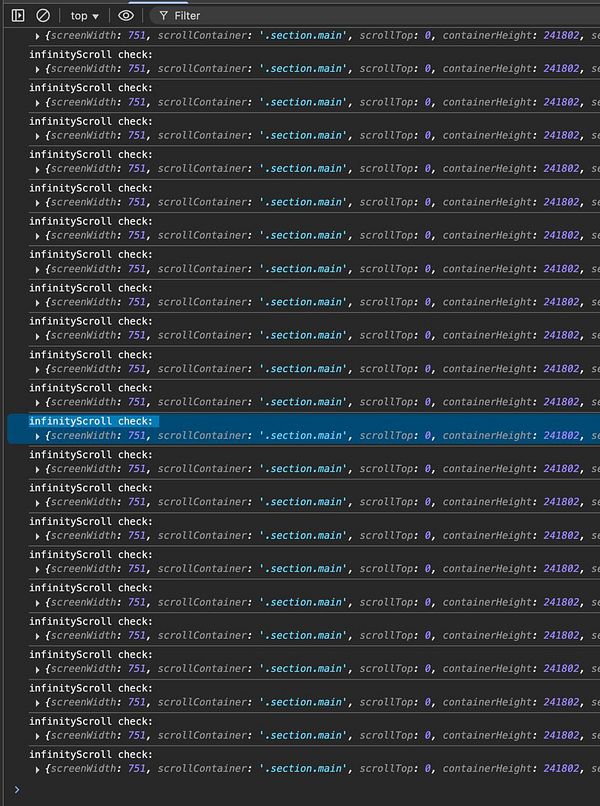This screenshot has width=600, height=806.
Task: Expand the topmost object row lacking a label
Action: tap(37, 36)
